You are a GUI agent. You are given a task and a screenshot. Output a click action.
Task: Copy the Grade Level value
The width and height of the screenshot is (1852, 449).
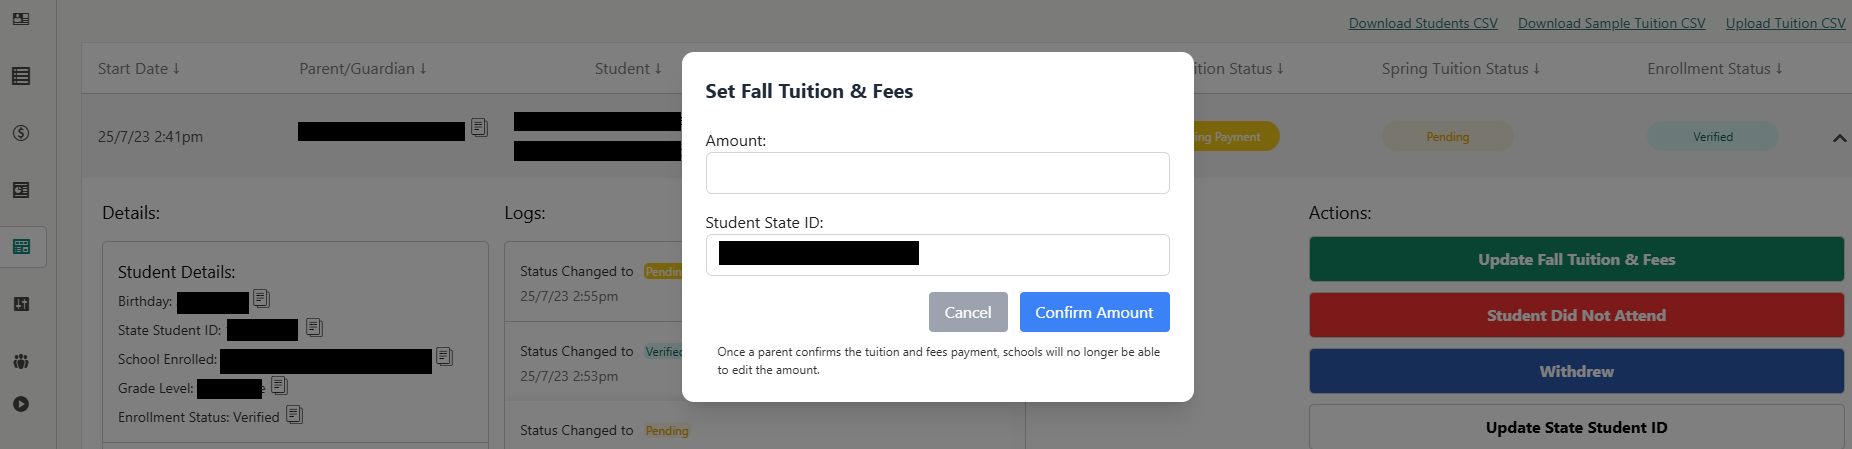tap(280, 385)
